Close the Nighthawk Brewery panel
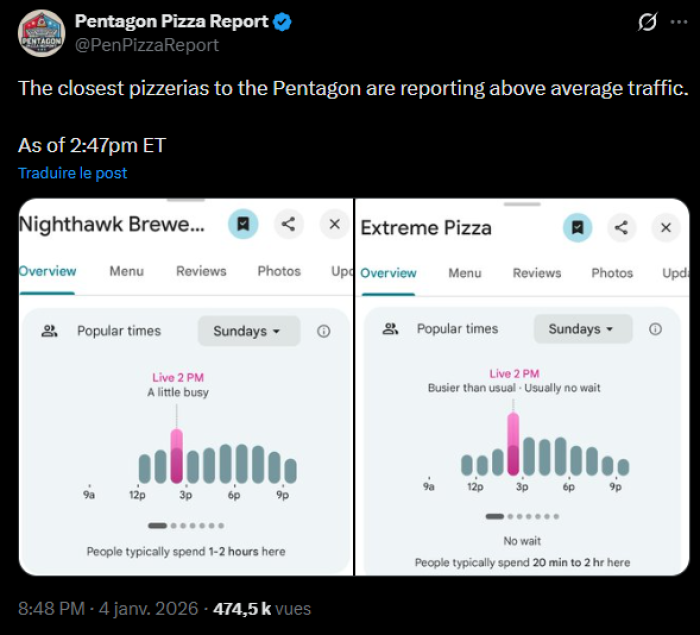Viewport: 700px width, 635px height. [334, 224]
